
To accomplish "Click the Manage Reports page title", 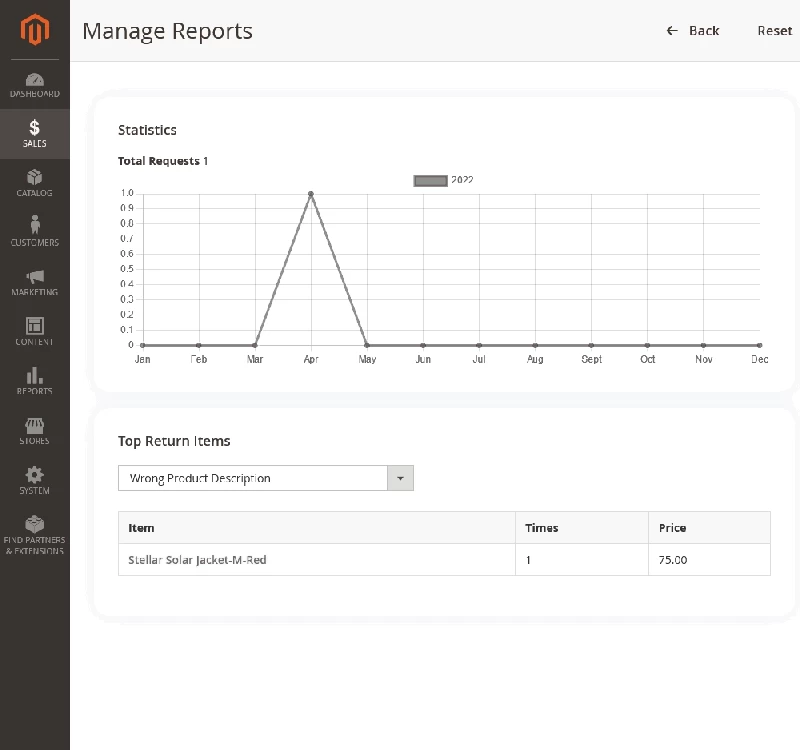I will pos(167,31).
